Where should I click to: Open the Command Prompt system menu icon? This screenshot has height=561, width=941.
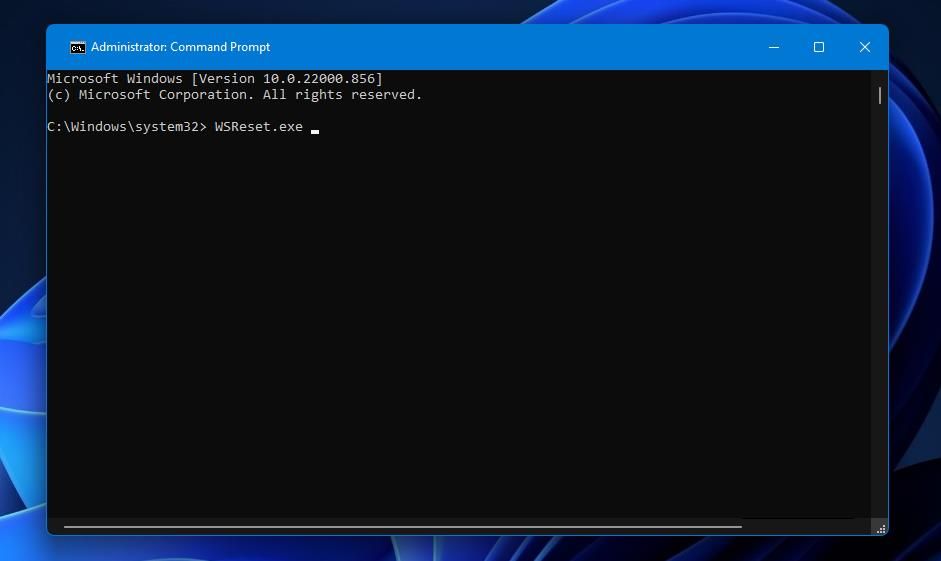pyautogui.click(x=77, y=47)
